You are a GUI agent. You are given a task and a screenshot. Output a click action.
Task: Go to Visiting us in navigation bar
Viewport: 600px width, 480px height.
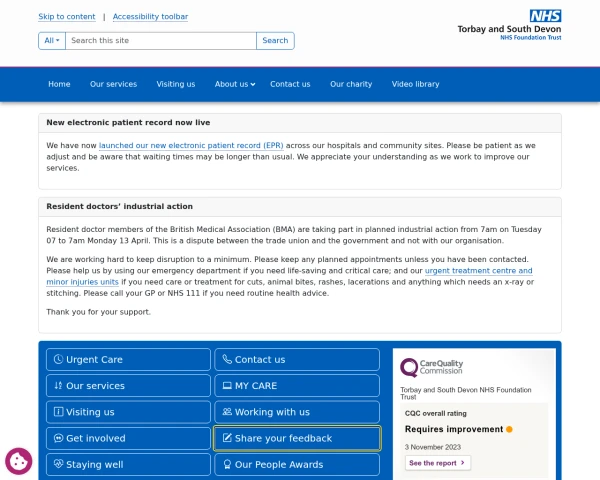tap(176, 84)
